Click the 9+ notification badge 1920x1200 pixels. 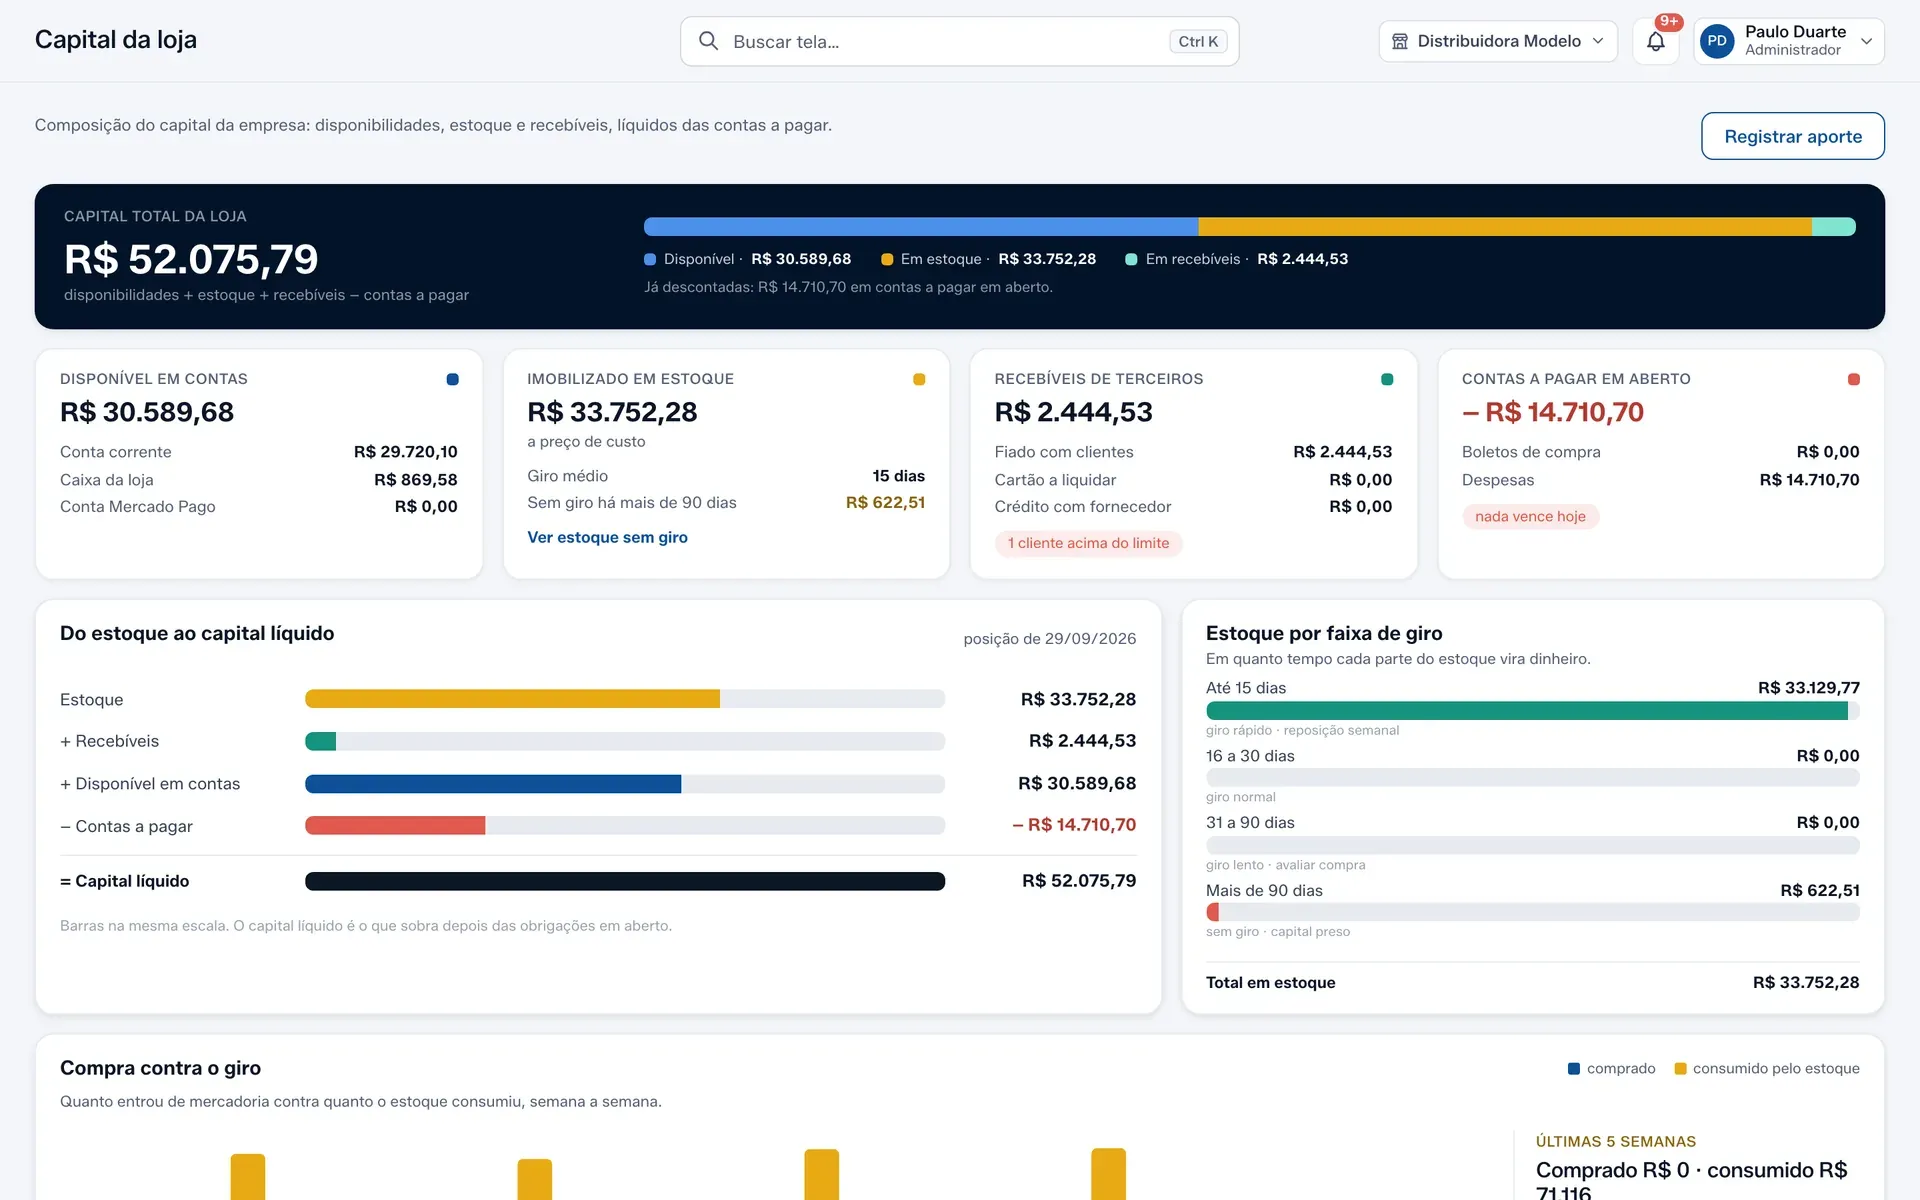pos(1669,21)
